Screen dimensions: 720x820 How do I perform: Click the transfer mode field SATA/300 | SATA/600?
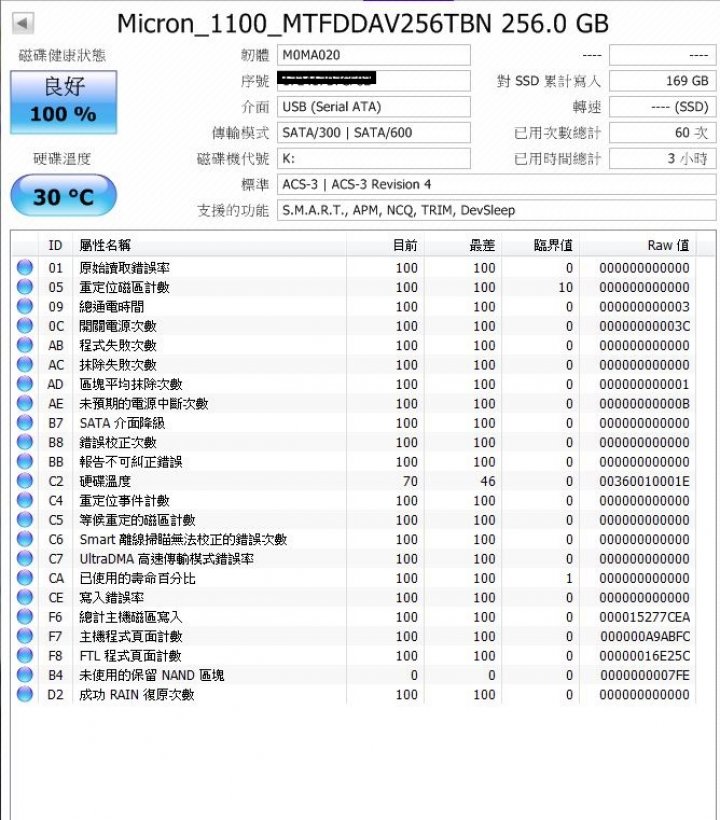(x=373, y=132)
